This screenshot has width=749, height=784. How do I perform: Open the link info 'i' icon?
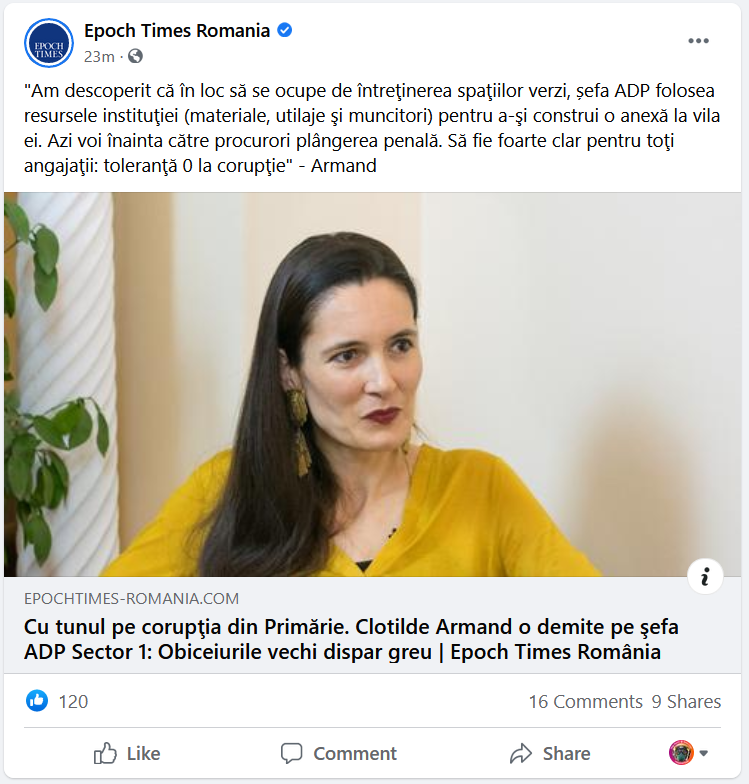click(705, 576)
